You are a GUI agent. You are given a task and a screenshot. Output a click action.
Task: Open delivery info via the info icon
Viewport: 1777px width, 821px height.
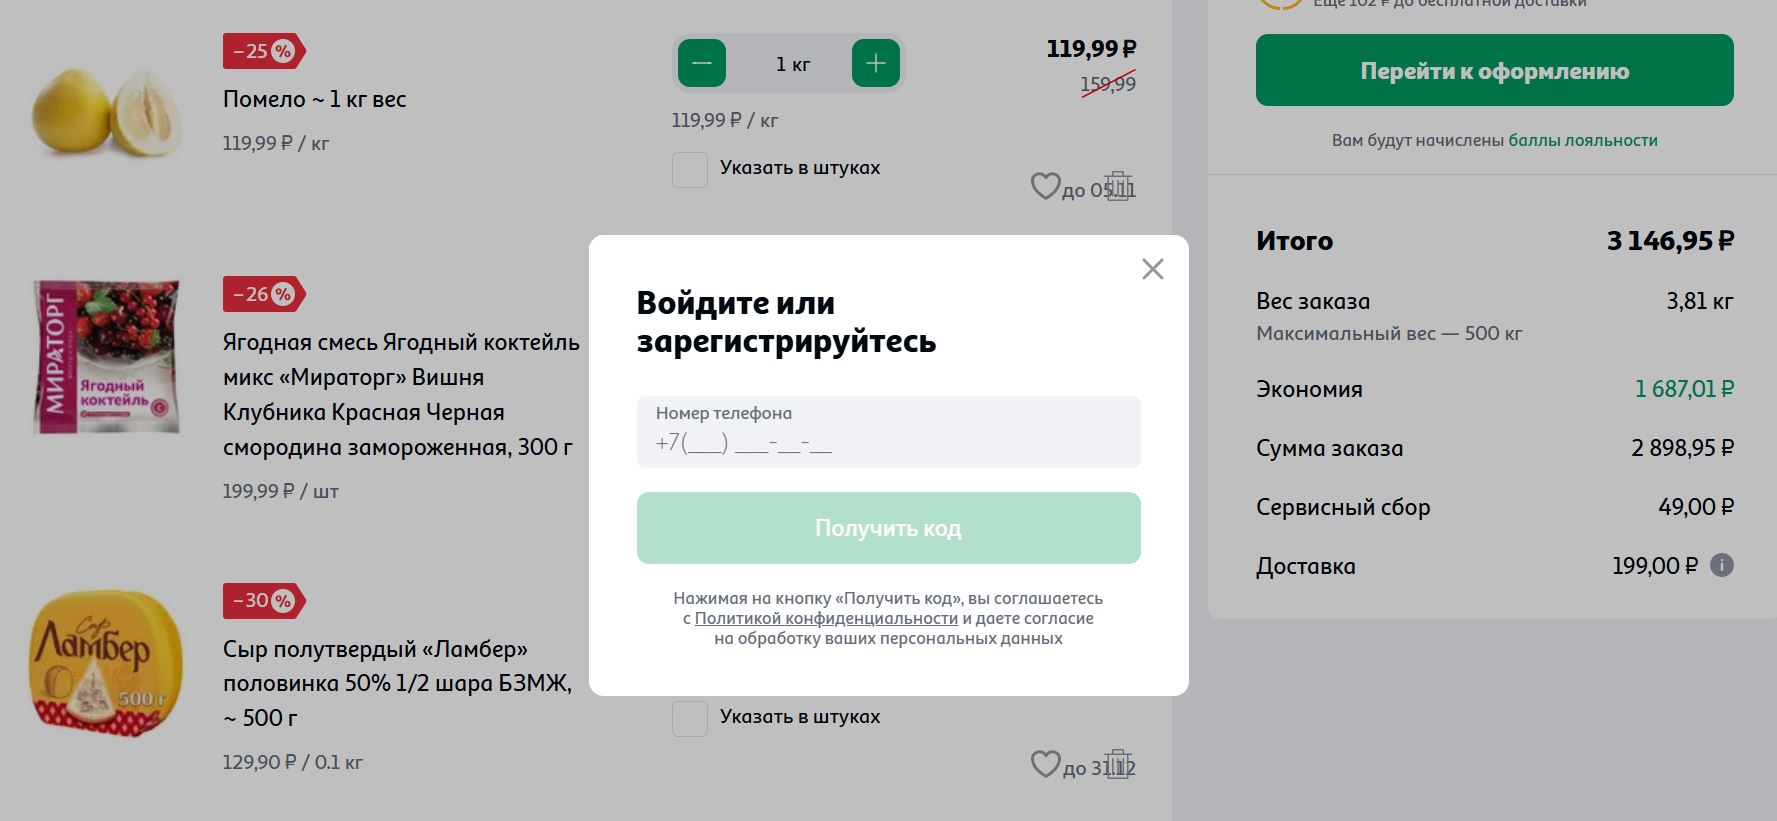[x=1722, y=565]
